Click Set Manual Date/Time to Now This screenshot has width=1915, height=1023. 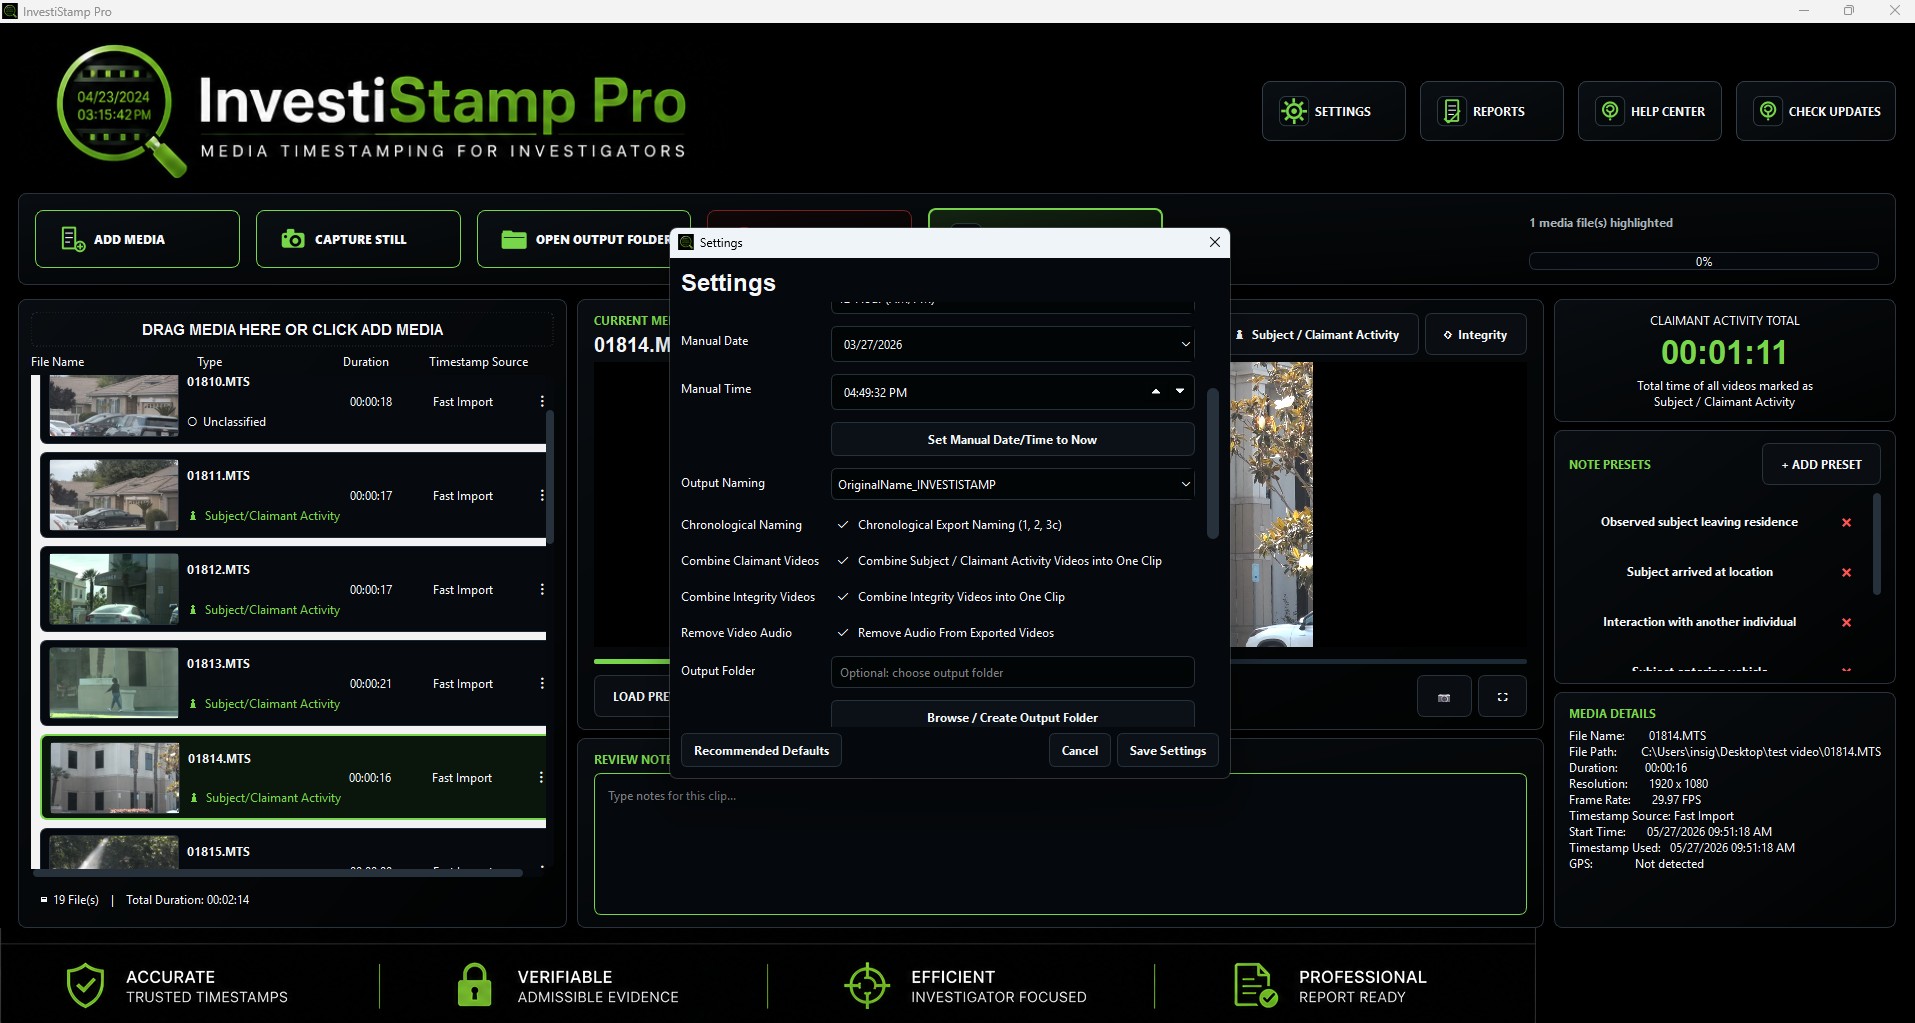point(1012,440)
